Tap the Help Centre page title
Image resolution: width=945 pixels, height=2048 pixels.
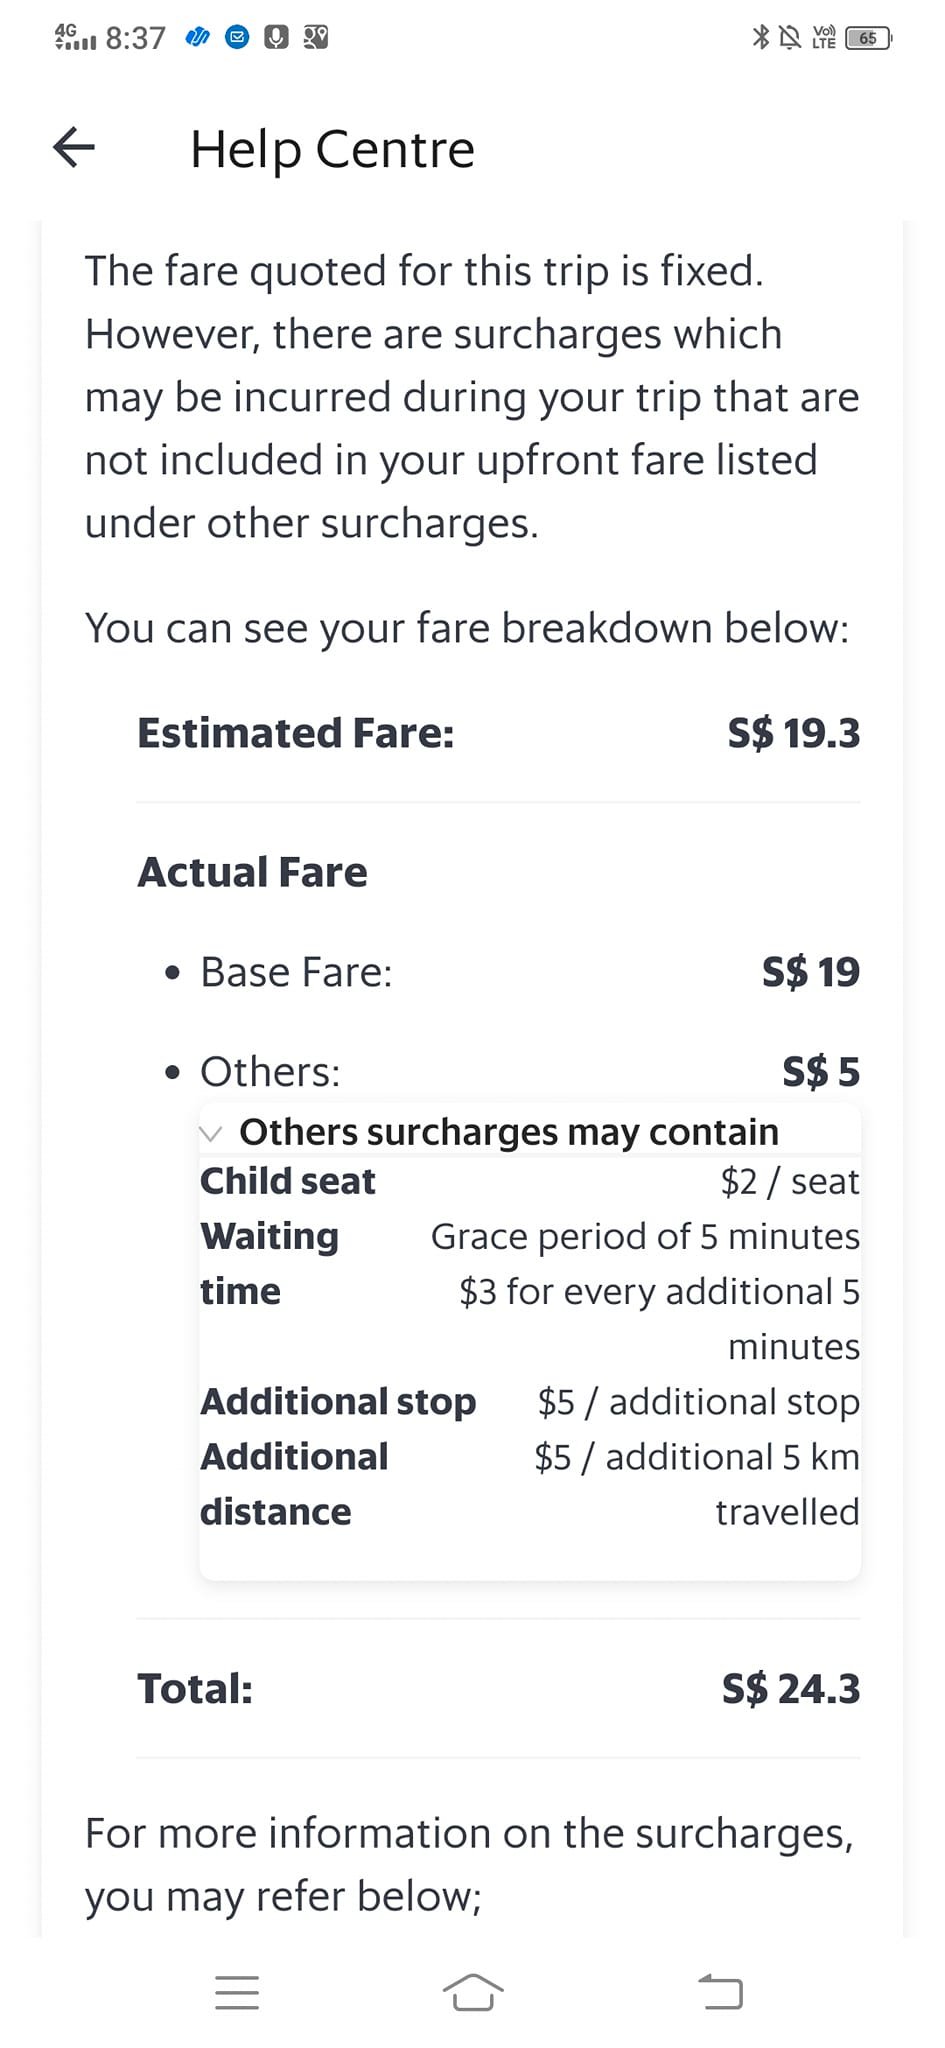pyautogui.click(x=332, y=149)
